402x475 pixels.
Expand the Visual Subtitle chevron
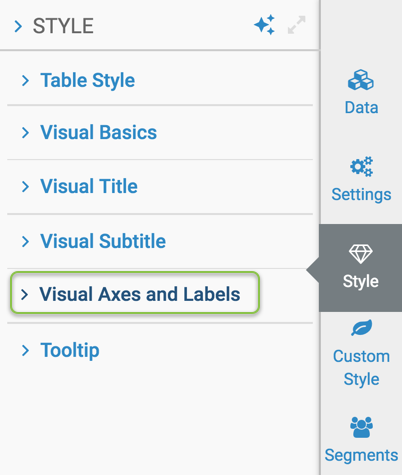click(x=25, y=241)
